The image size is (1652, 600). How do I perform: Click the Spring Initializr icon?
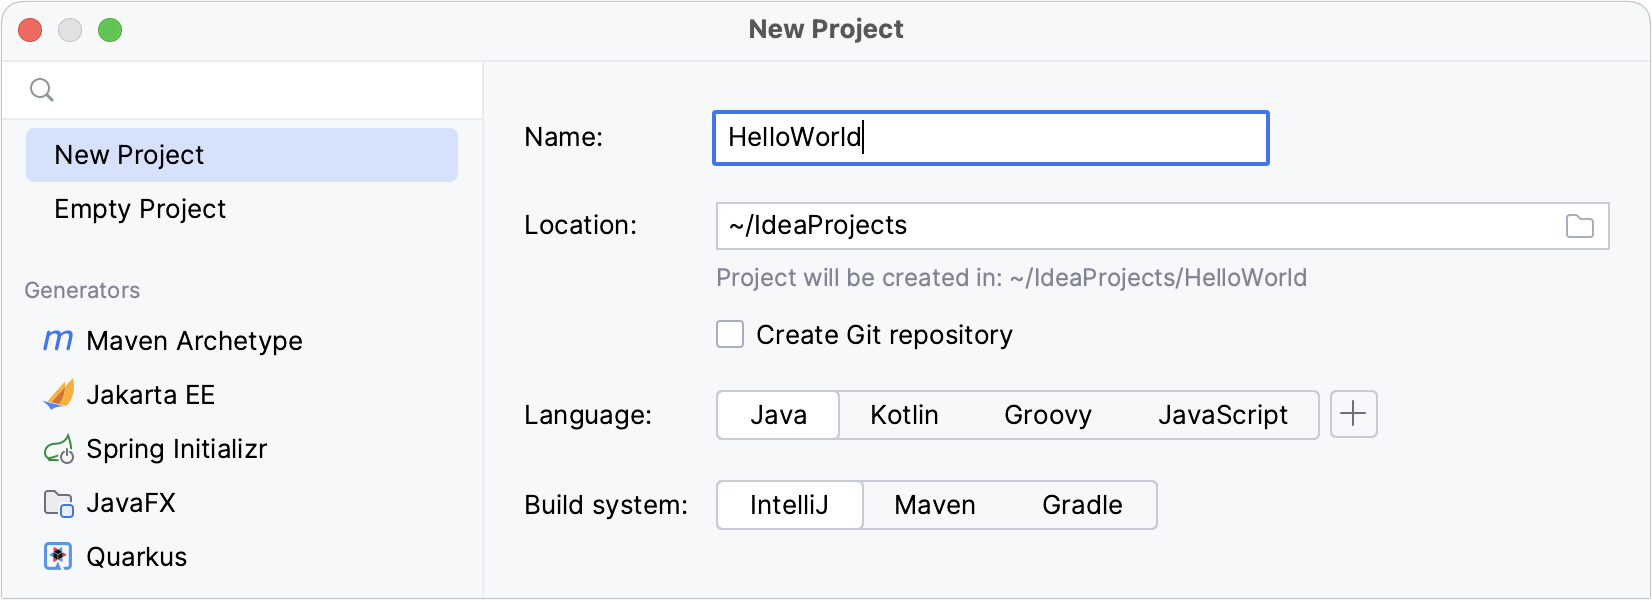coord(59,449)
